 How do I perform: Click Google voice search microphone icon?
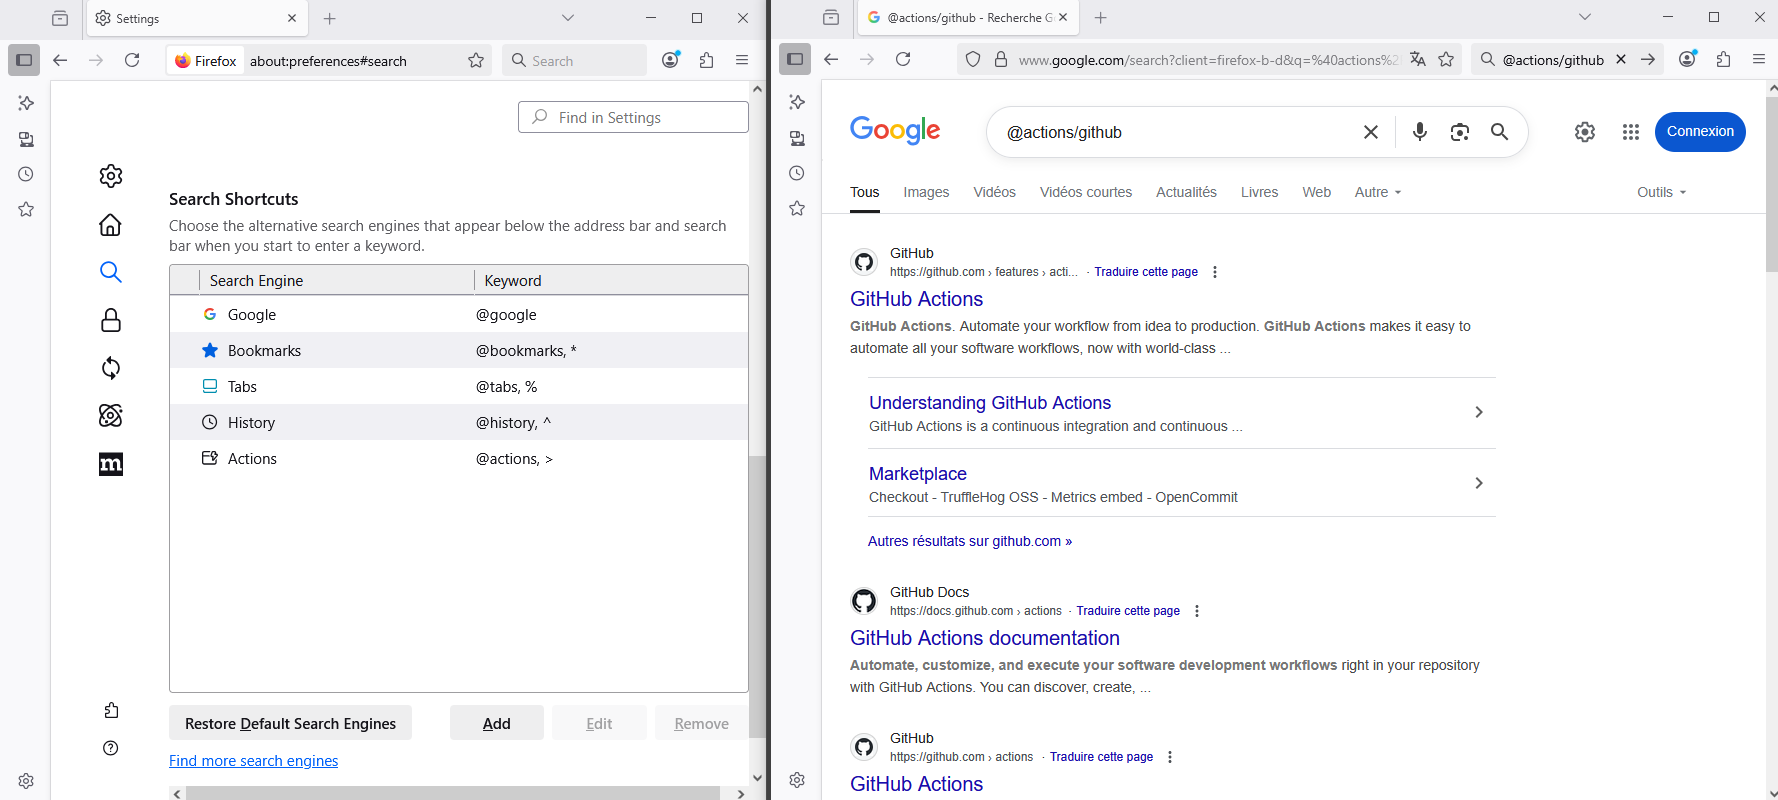(1419, 132)
